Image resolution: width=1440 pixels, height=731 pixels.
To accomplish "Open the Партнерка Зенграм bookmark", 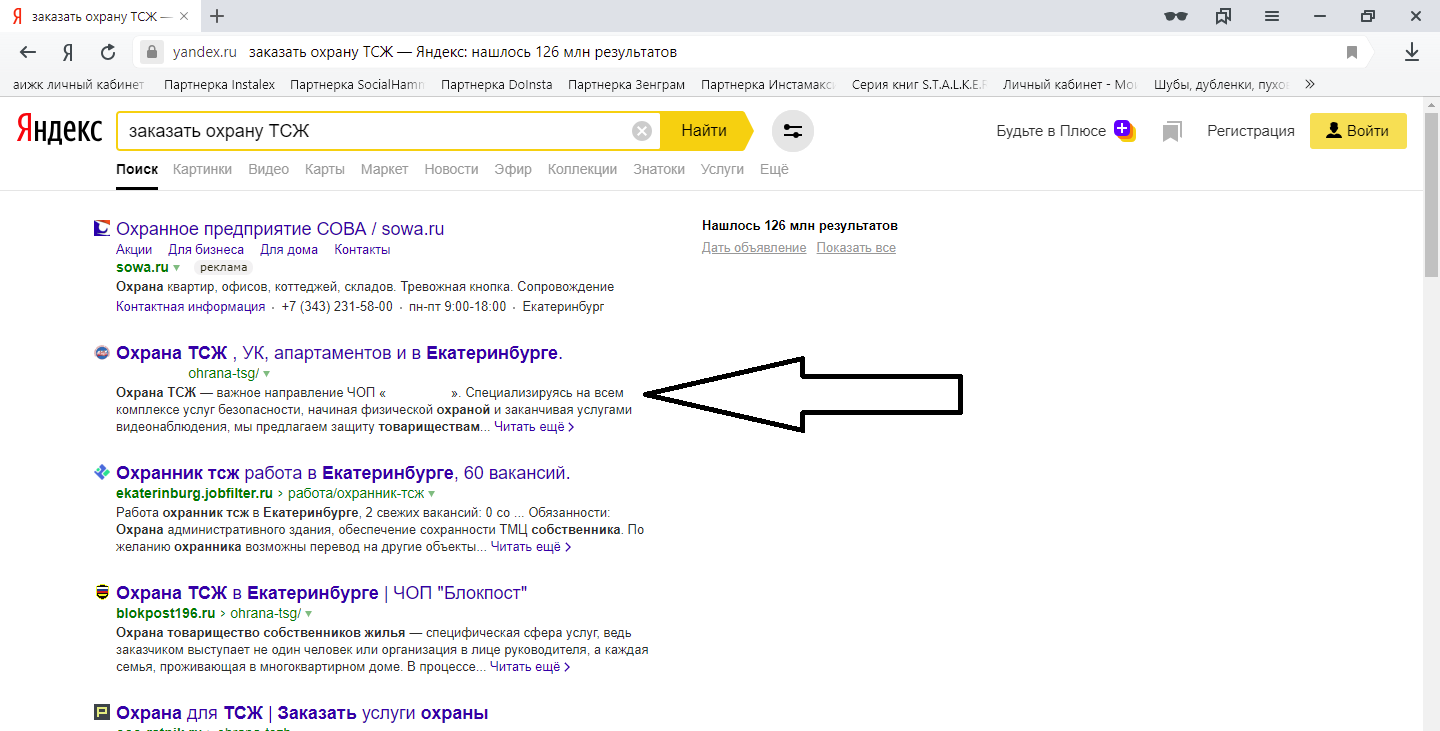I will pyautogui.click(x=627, y=84).
